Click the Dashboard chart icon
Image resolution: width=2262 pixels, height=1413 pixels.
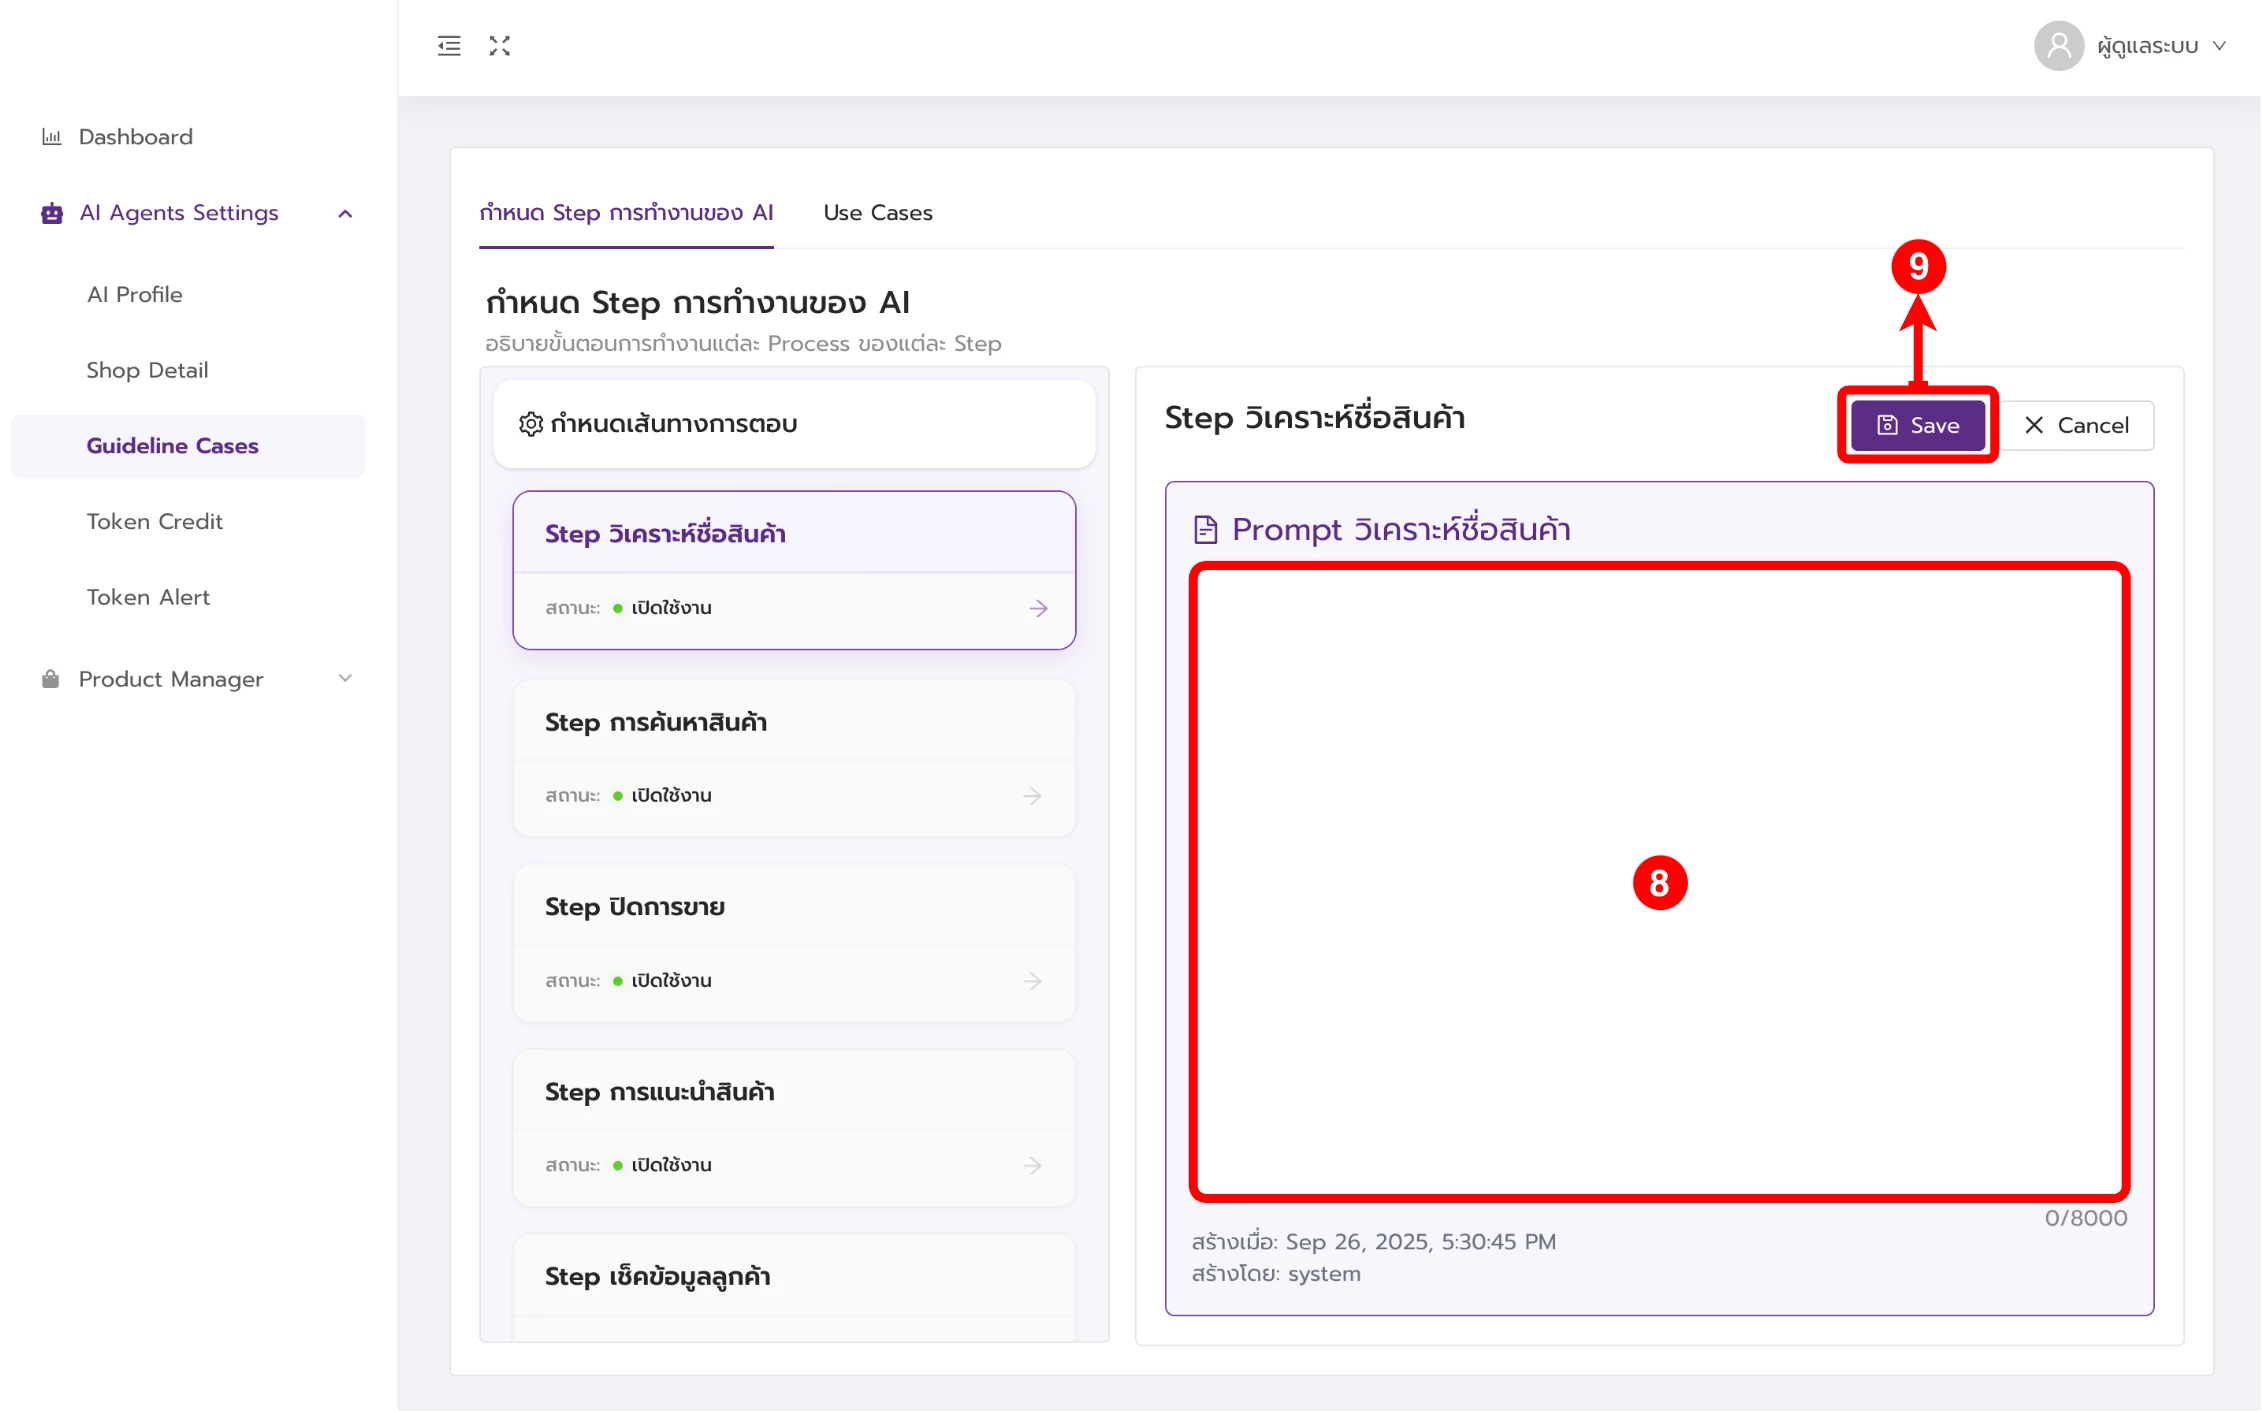pos(51,137)
